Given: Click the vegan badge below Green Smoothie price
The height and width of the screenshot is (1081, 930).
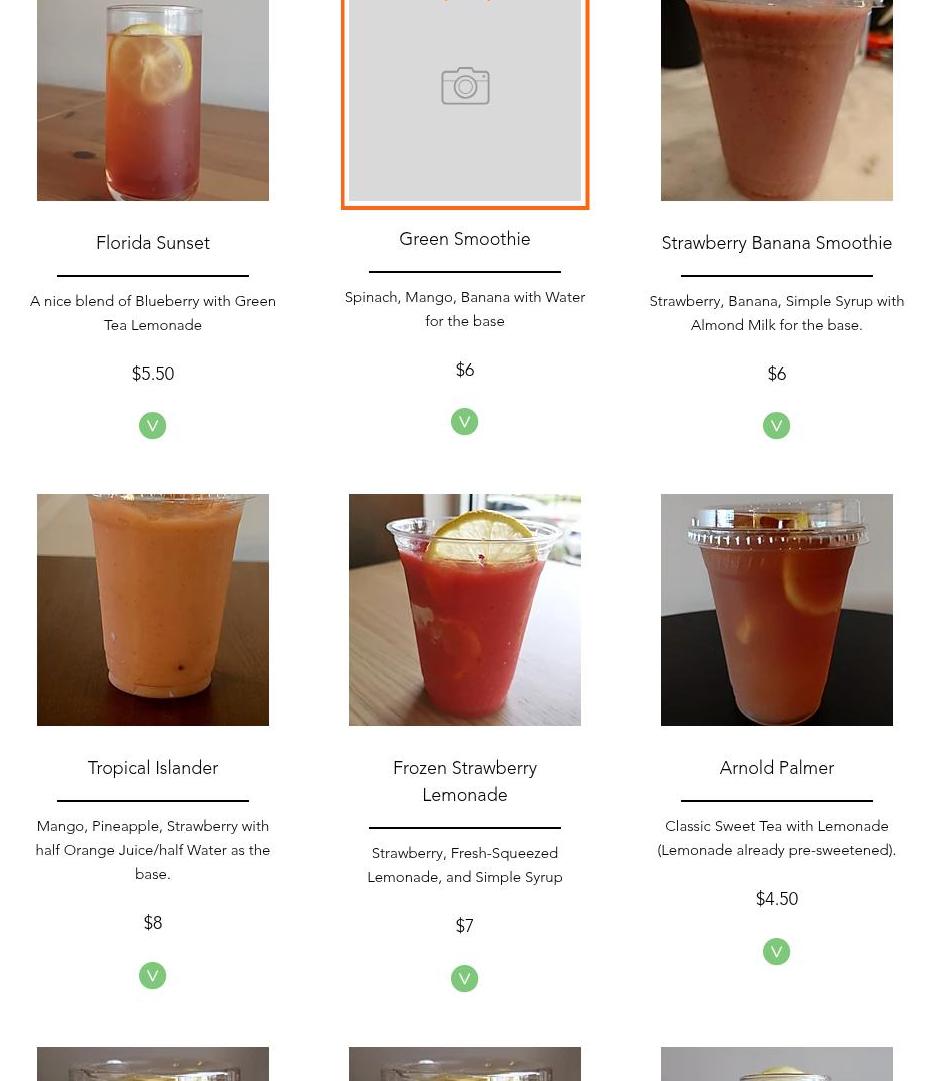Looking at the screenshot, I should tap(464, 421).
